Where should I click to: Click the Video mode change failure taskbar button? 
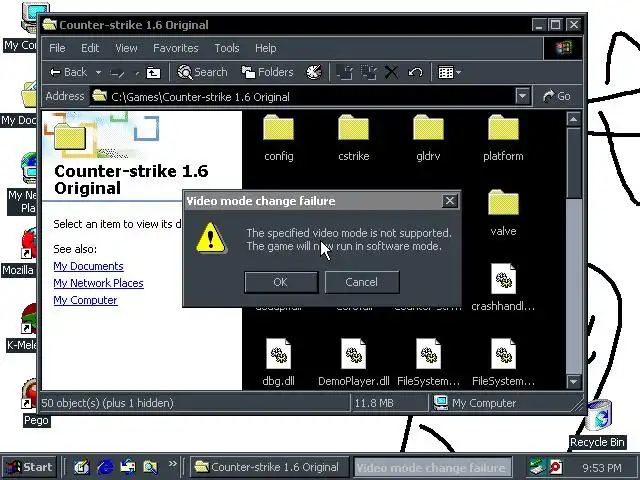point(432,467)
